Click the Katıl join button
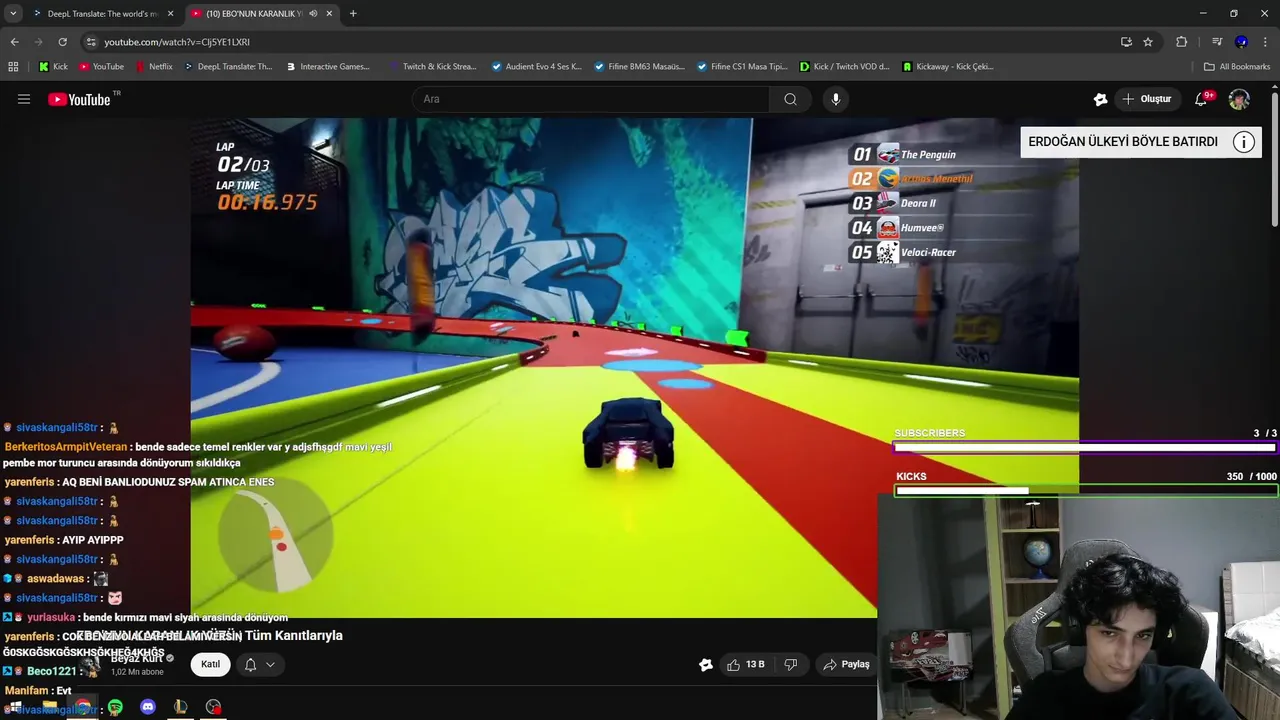This screenshot has height=720, width=1280. (x=210, y=664)
